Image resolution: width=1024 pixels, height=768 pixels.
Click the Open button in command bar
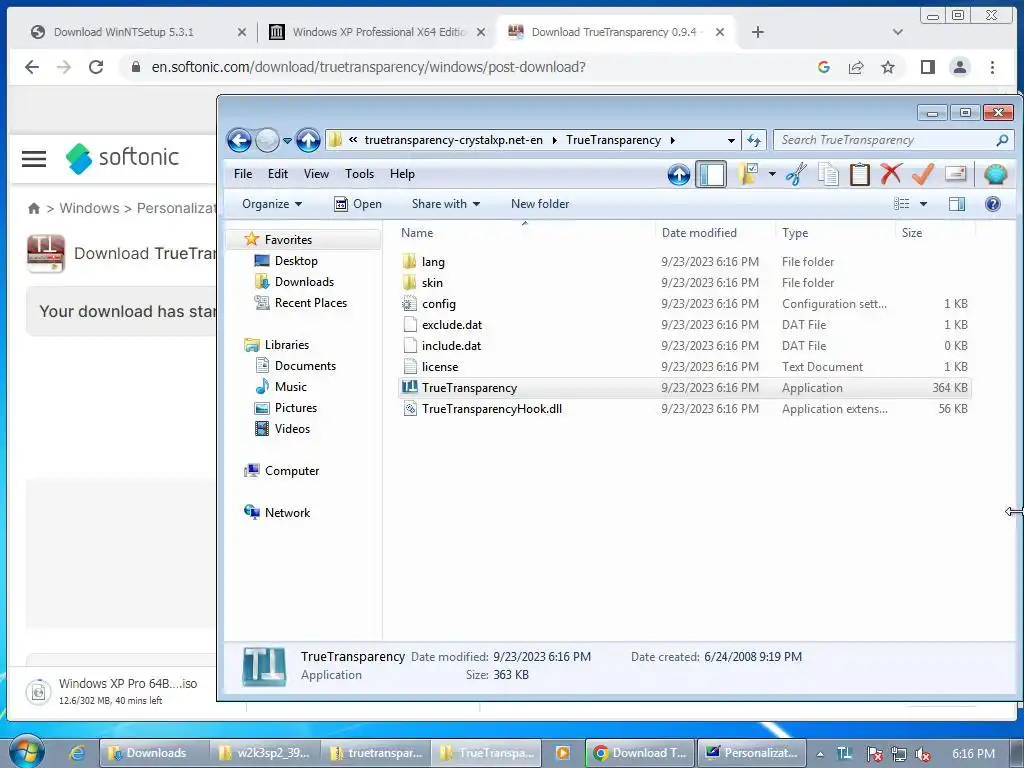coord(358,204)
